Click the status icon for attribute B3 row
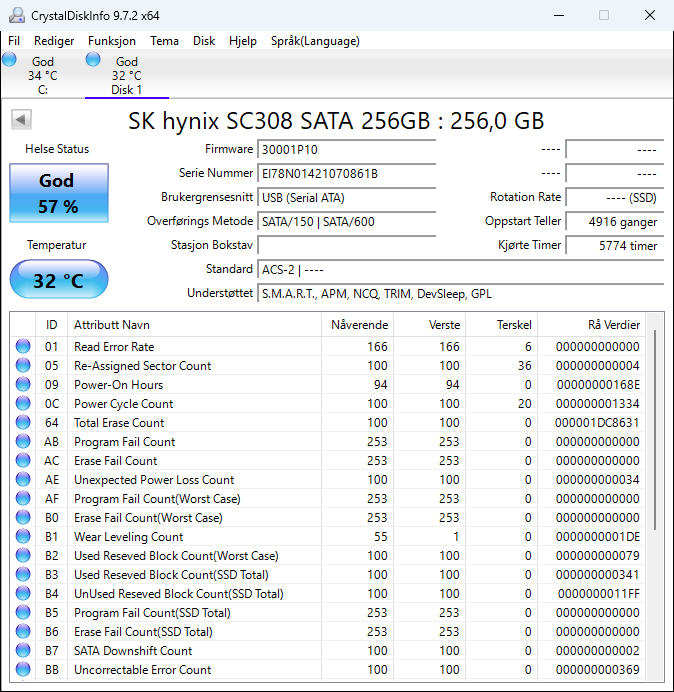This screenshot has width=674, height=692. (x=23, y=574)
